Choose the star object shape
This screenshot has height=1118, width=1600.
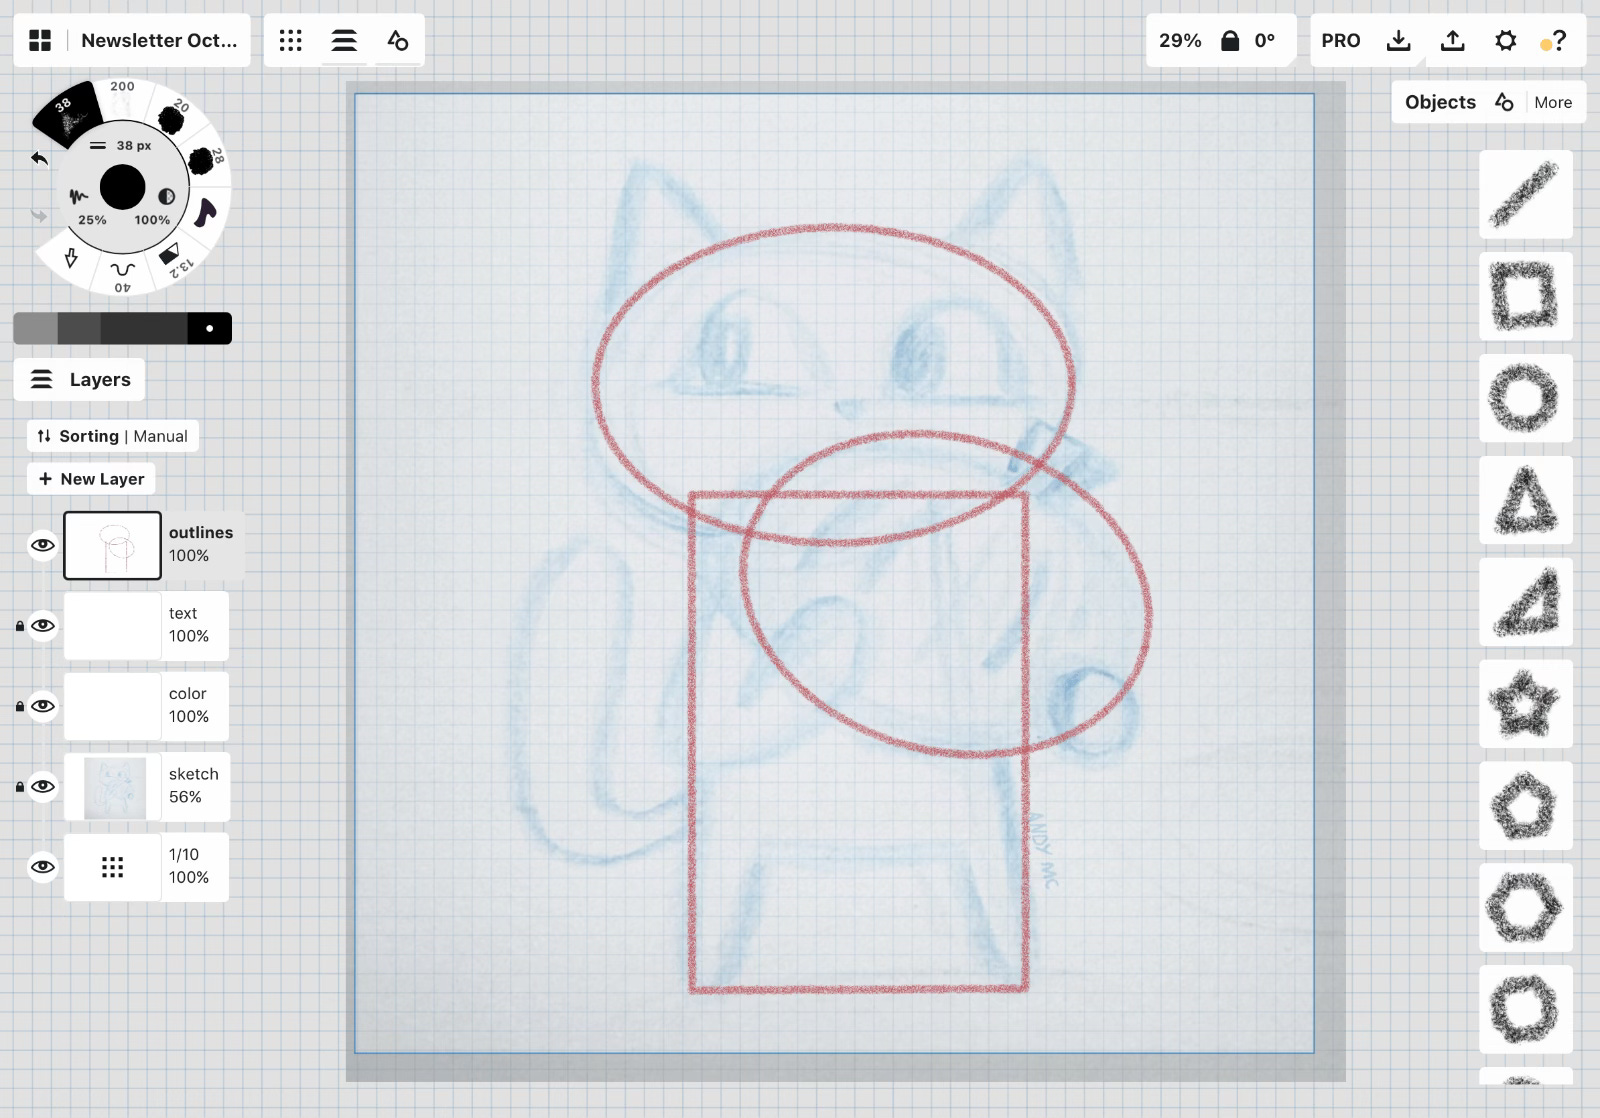tap(1525, 705)
